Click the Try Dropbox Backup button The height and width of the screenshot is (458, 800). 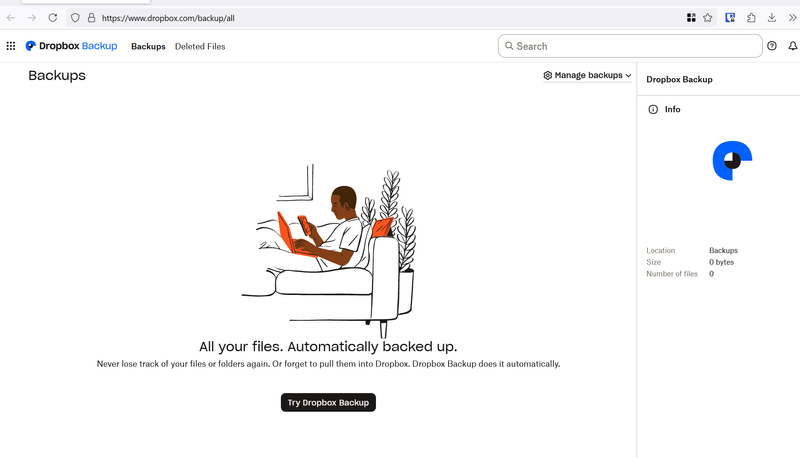328,402
